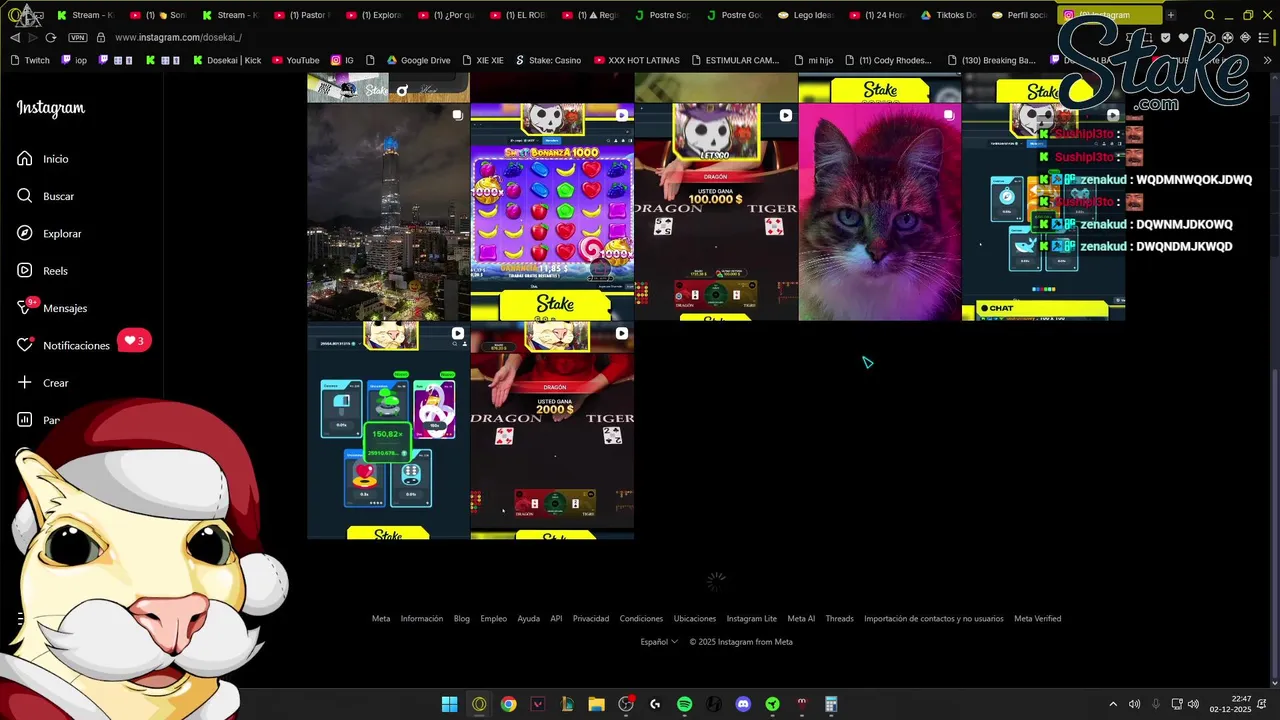
Task: Open File Explorer from the taskbar
Action: (596, 704)
